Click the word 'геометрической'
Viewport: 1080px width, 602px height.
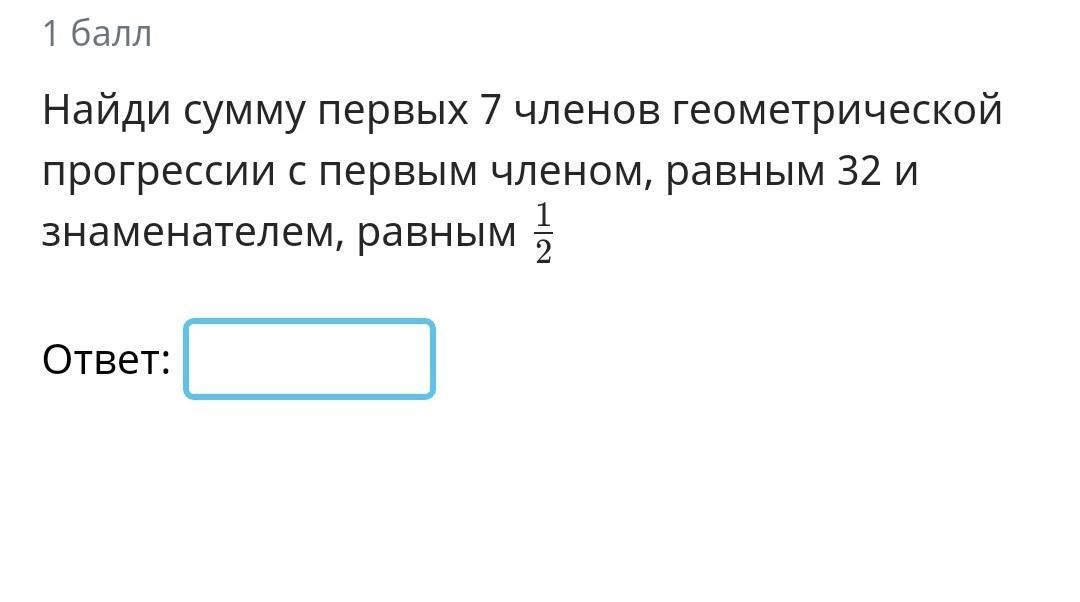837,111
